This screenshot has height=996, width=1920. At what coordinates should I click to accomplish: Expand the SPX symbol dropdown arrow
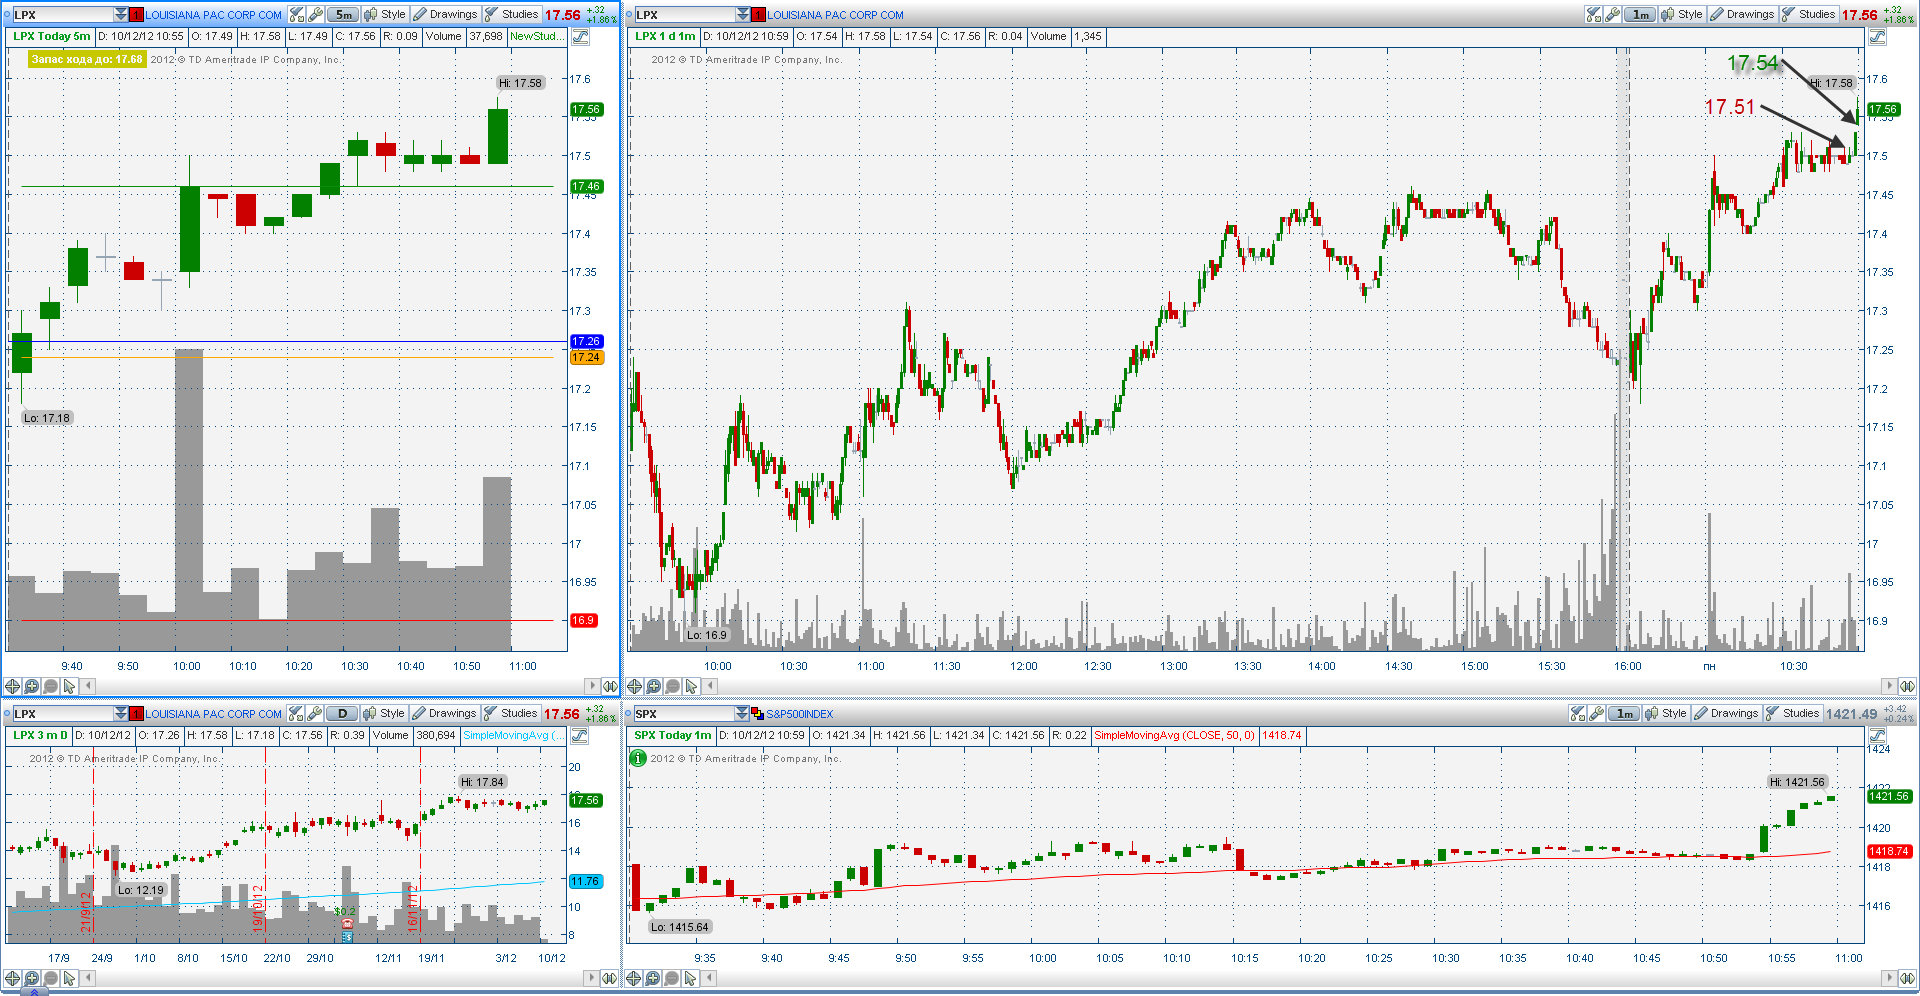(742, 713)
